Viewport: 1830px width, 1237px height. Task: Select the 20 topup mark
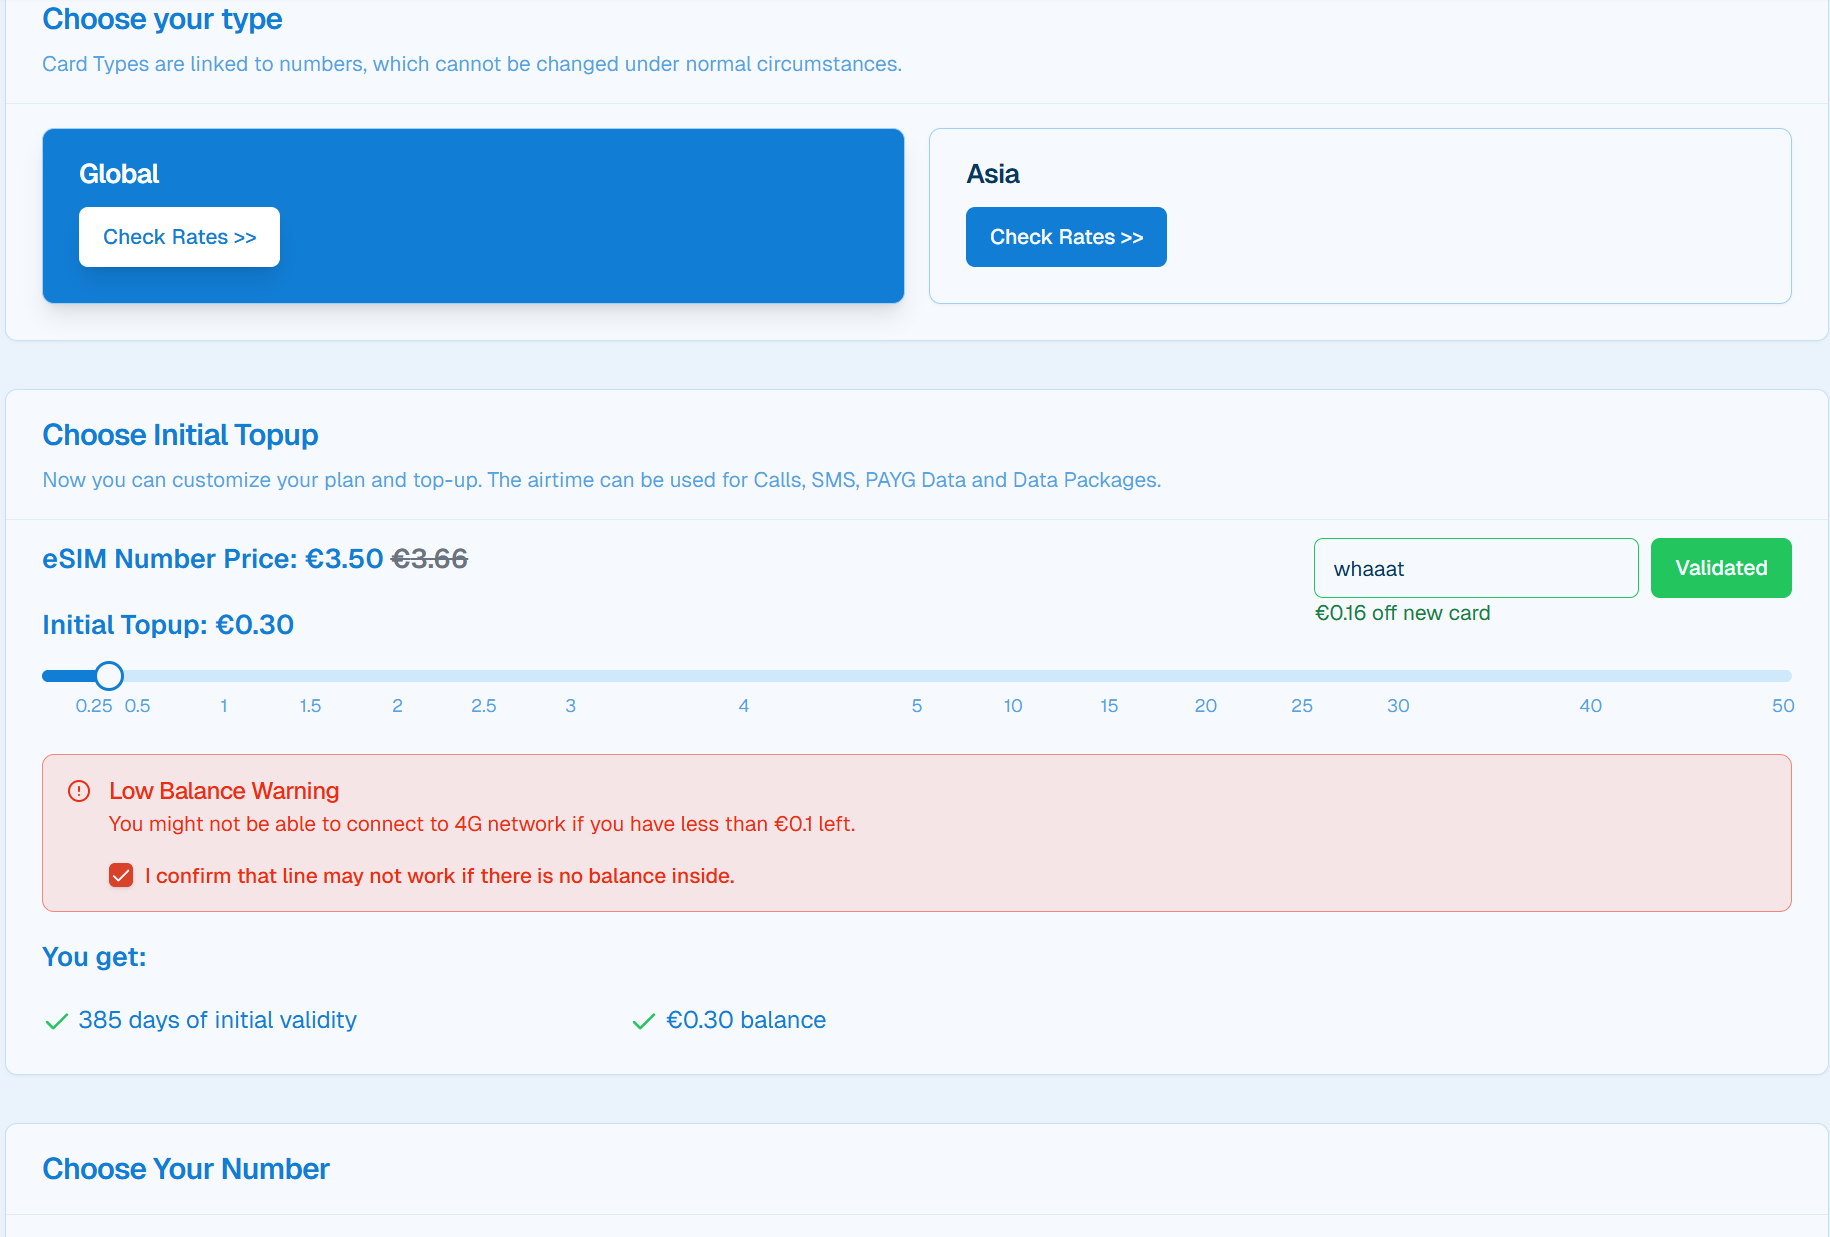pyautogui.click(x=1206, y=706)
